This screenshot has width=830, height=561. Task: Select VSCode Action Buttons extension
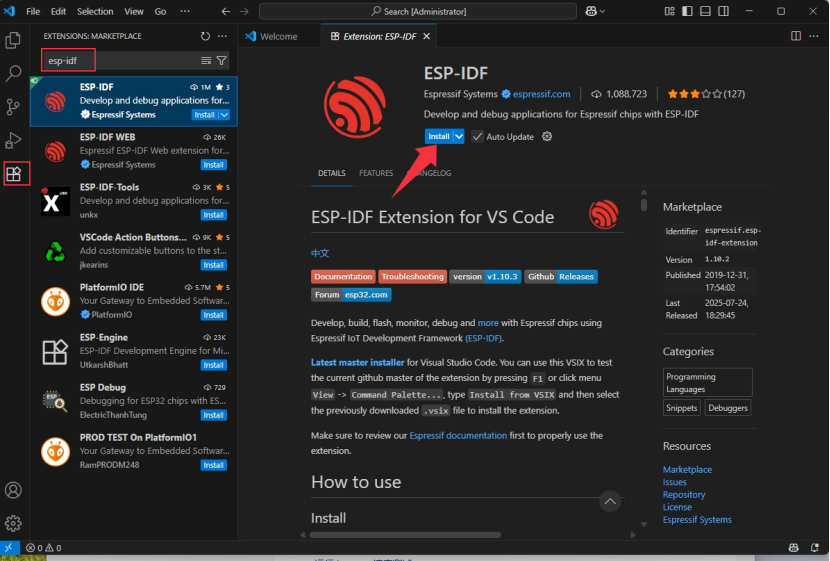134,251
